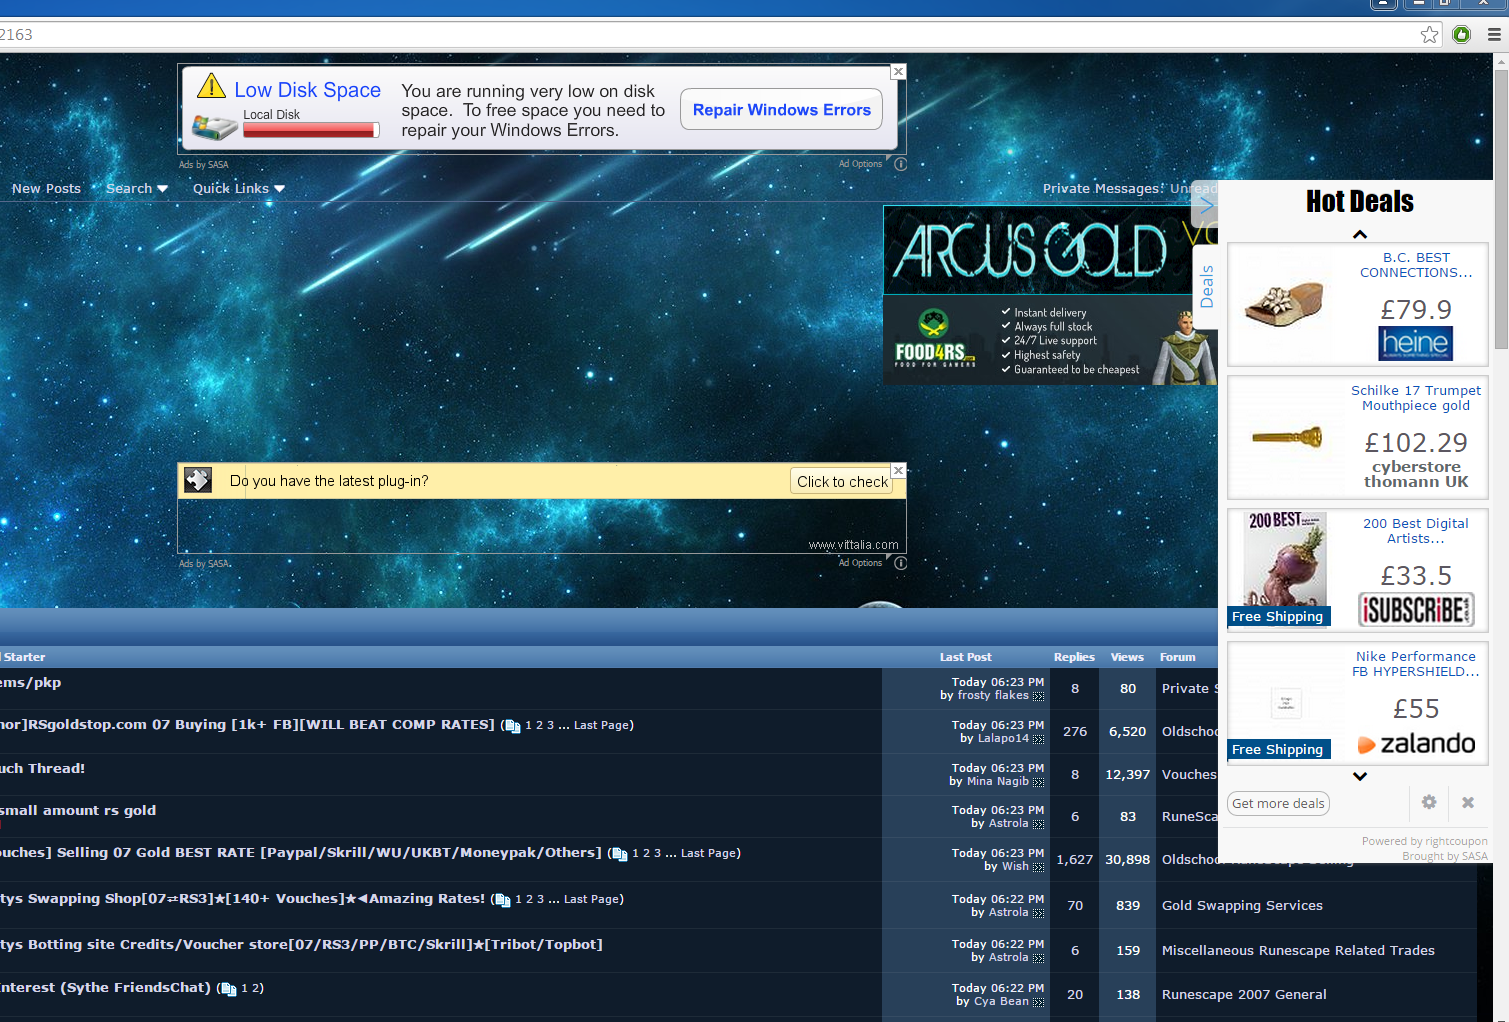Open multi-page icon for Selling 07 Gold thread
Viewport: 1509px width, 1022px height.
click(619, 854)
